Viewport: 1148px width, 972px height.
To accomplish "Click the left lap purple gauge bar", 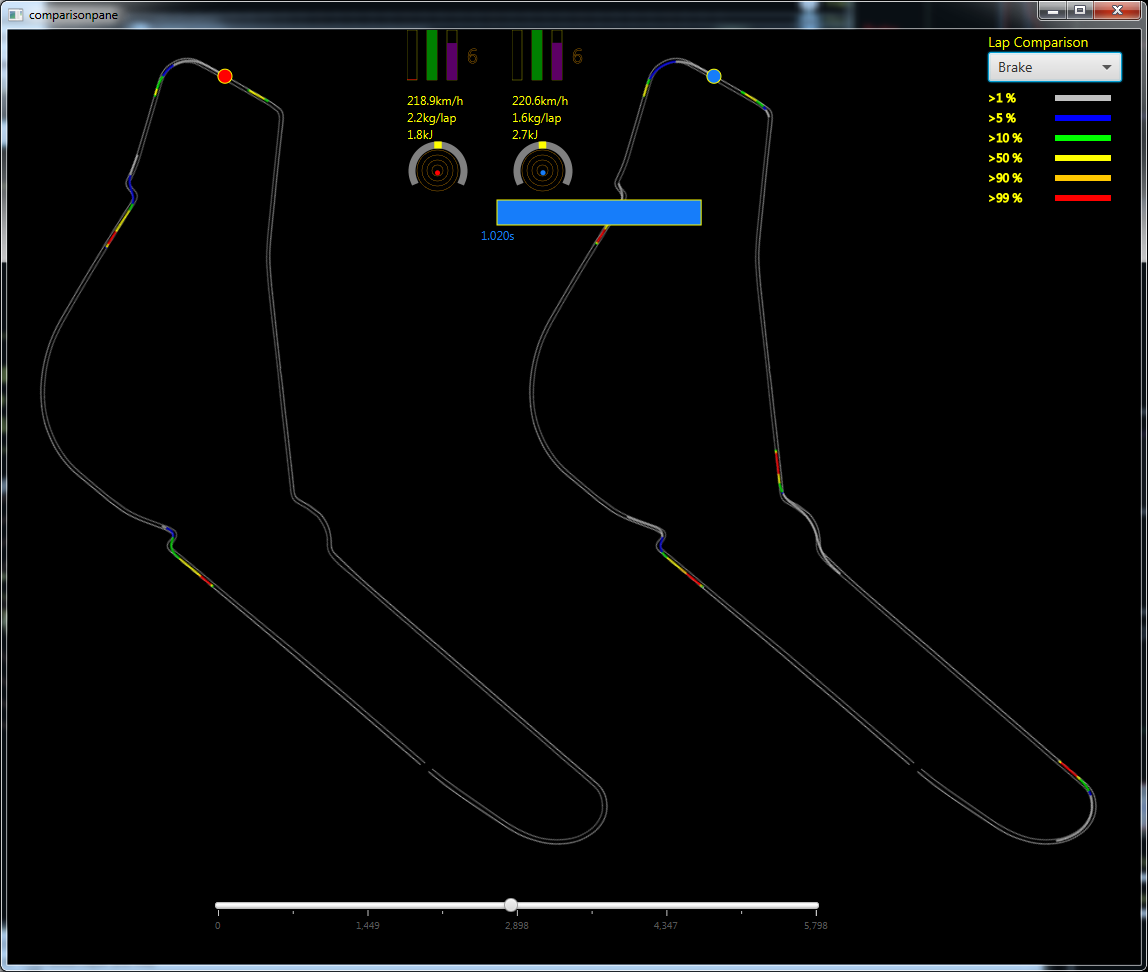I will click(x=452, y=55).
